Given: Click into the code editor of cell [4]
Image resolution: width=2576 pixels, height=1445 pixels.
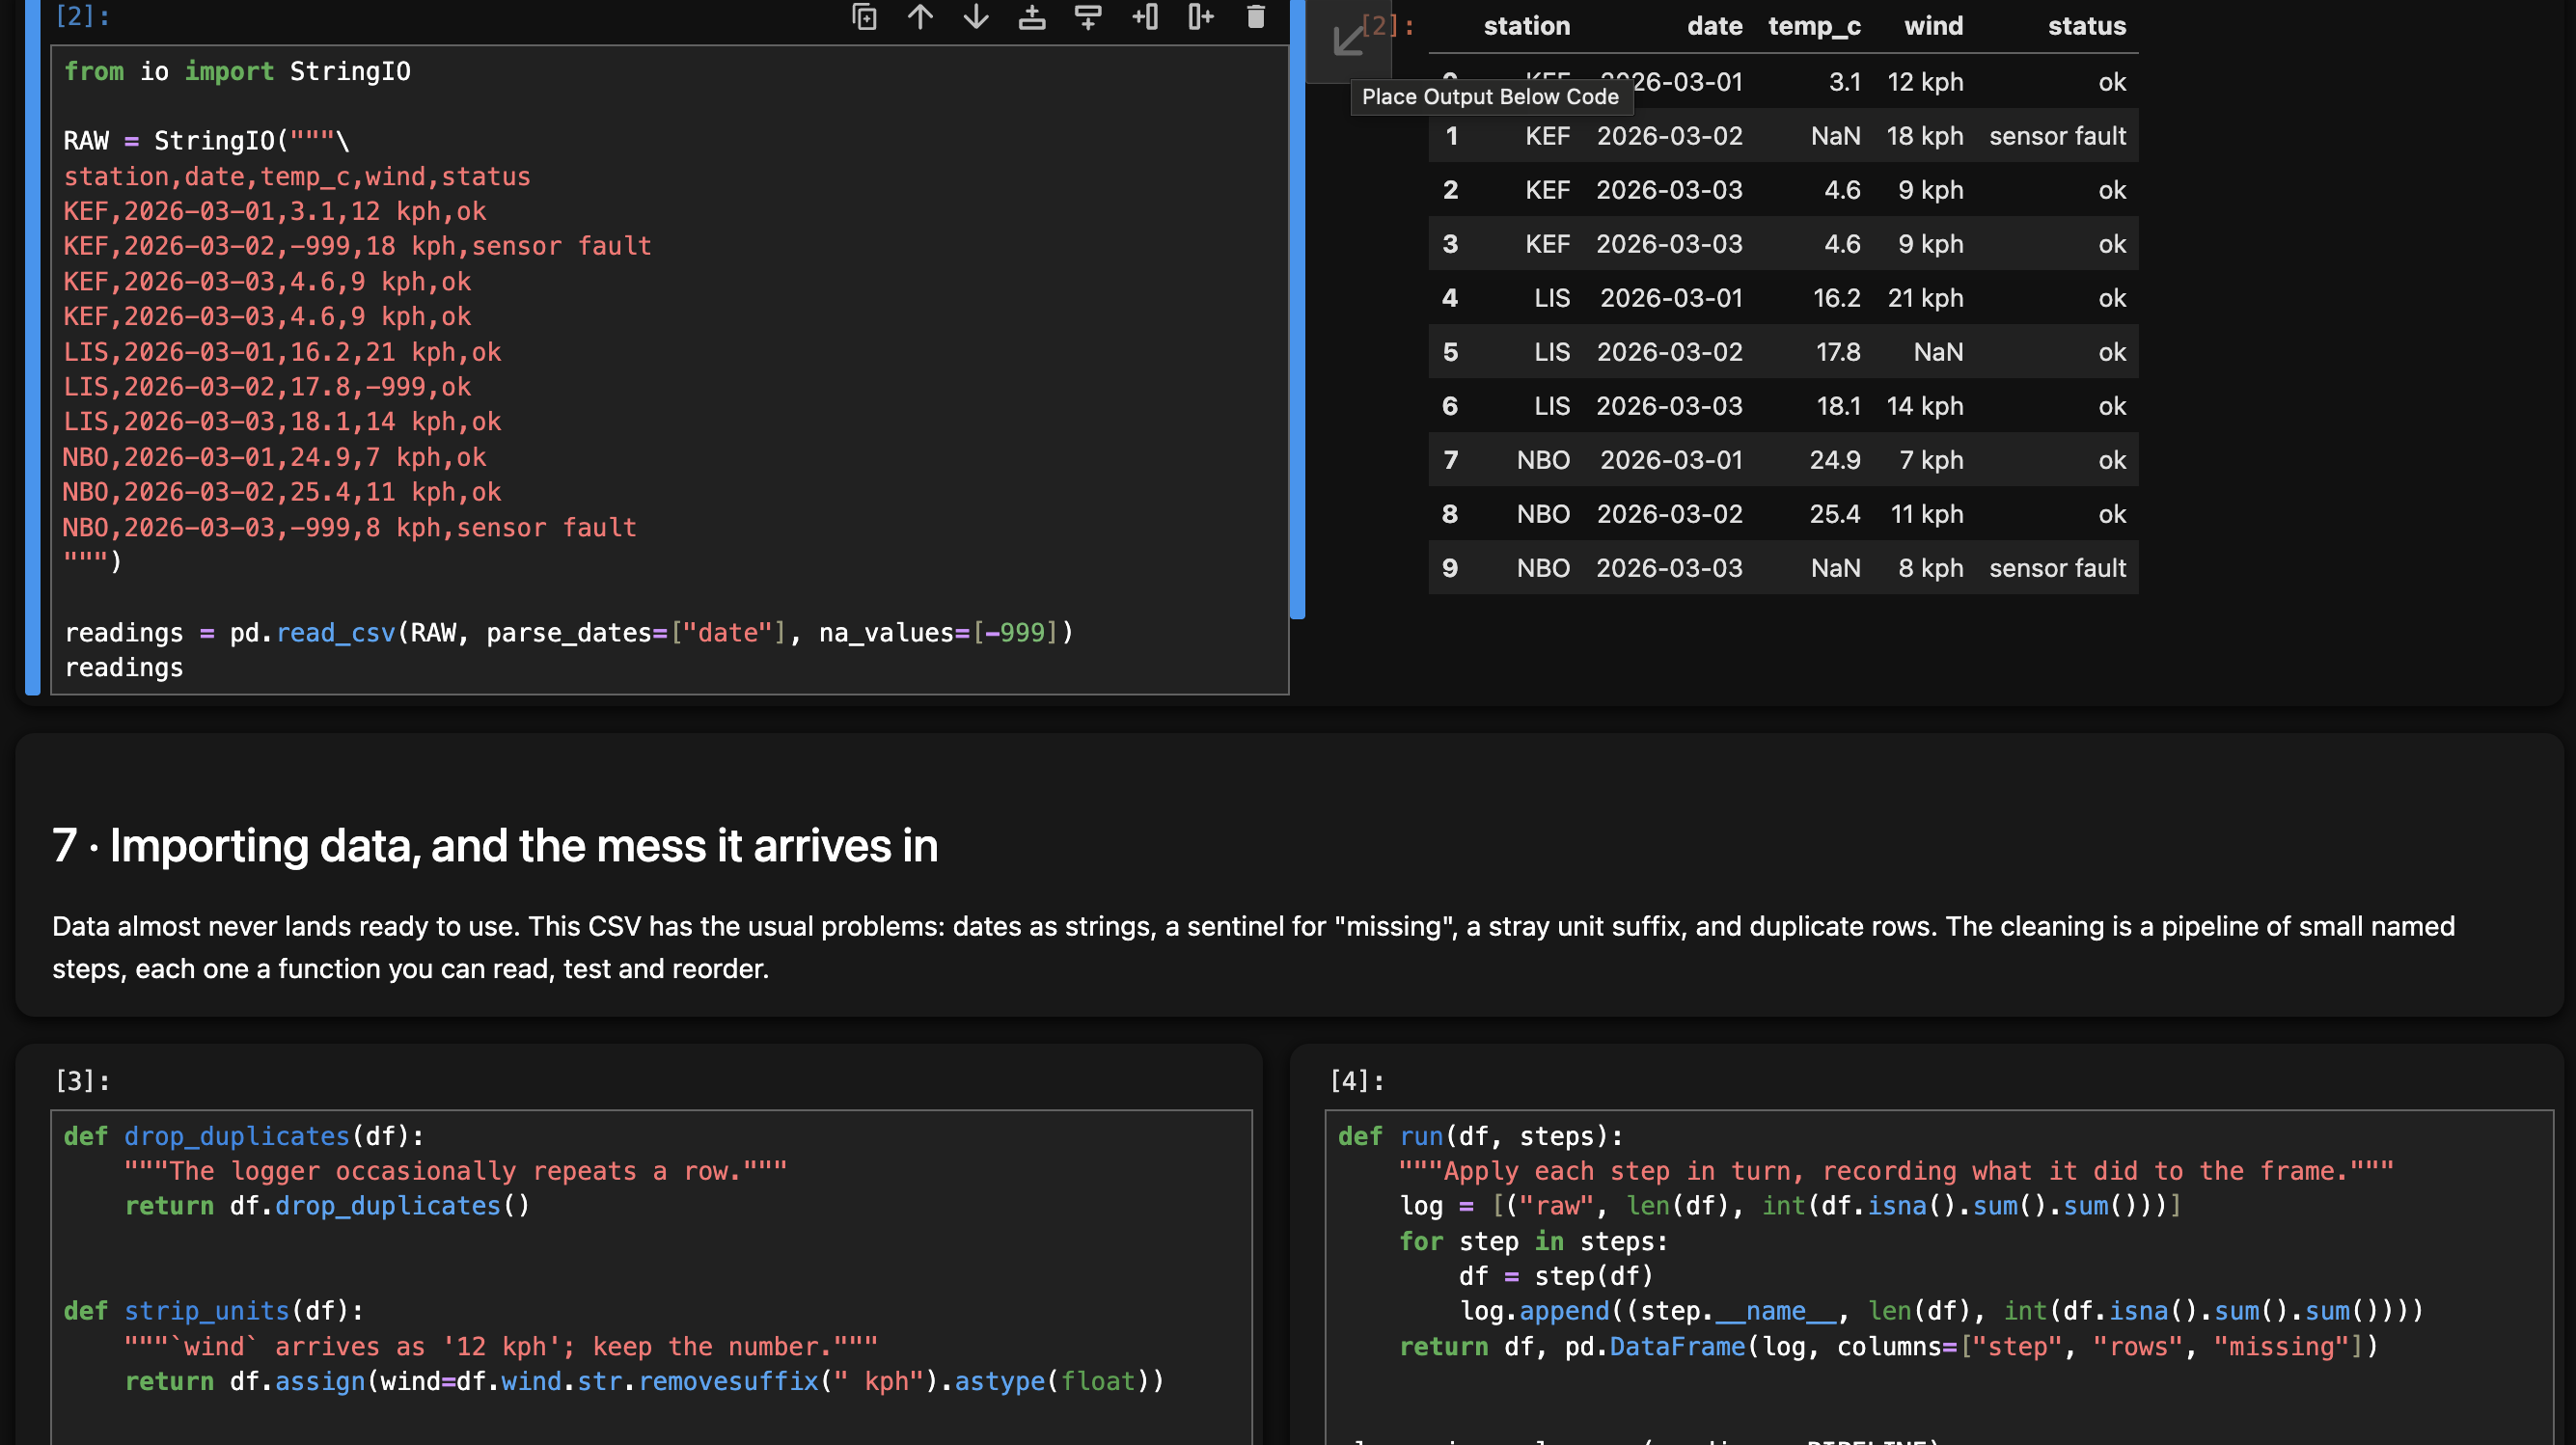Looking at the screenshot, I should coord(1939,1277).
